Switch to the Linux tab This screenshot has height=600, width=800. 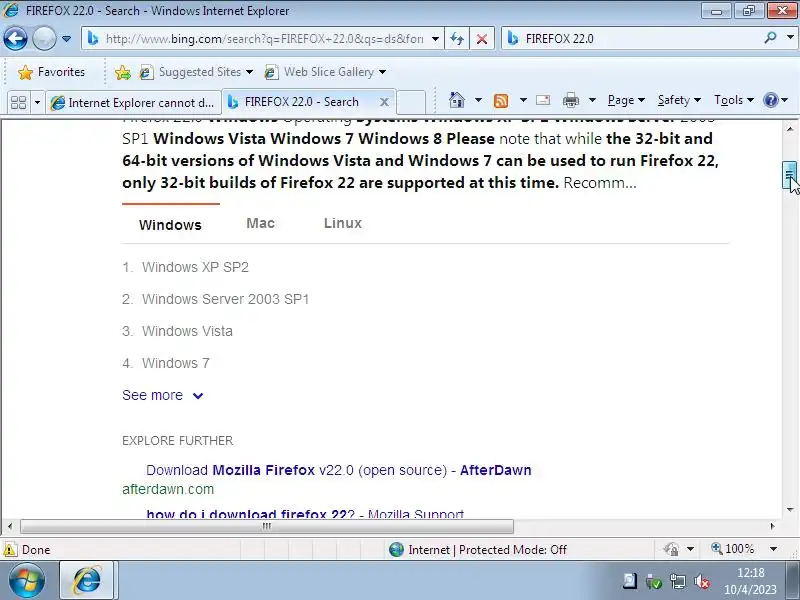click(343, 223)
